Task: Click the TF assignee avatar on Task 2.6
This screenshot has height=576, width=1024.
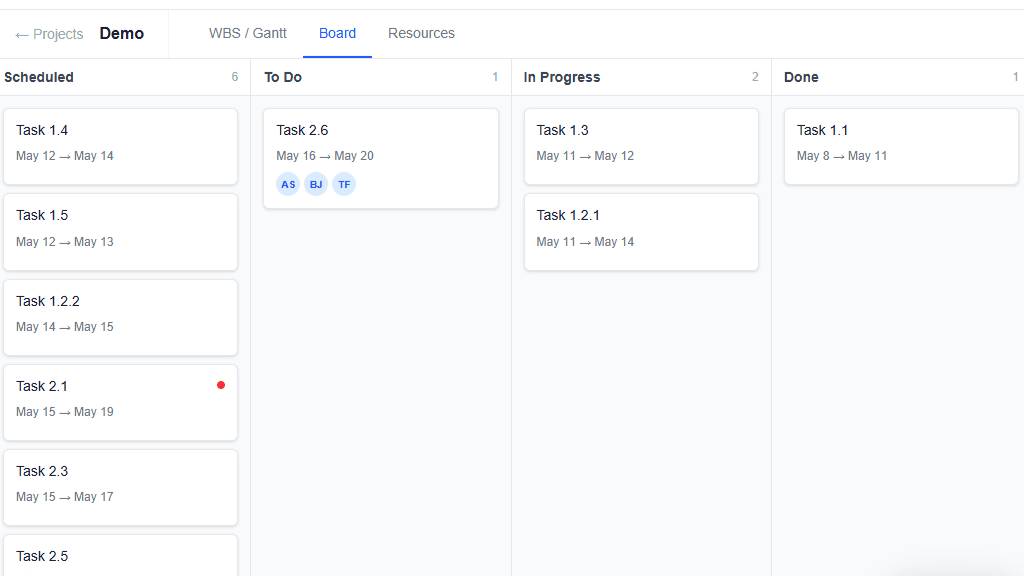Action: [344, 184]
